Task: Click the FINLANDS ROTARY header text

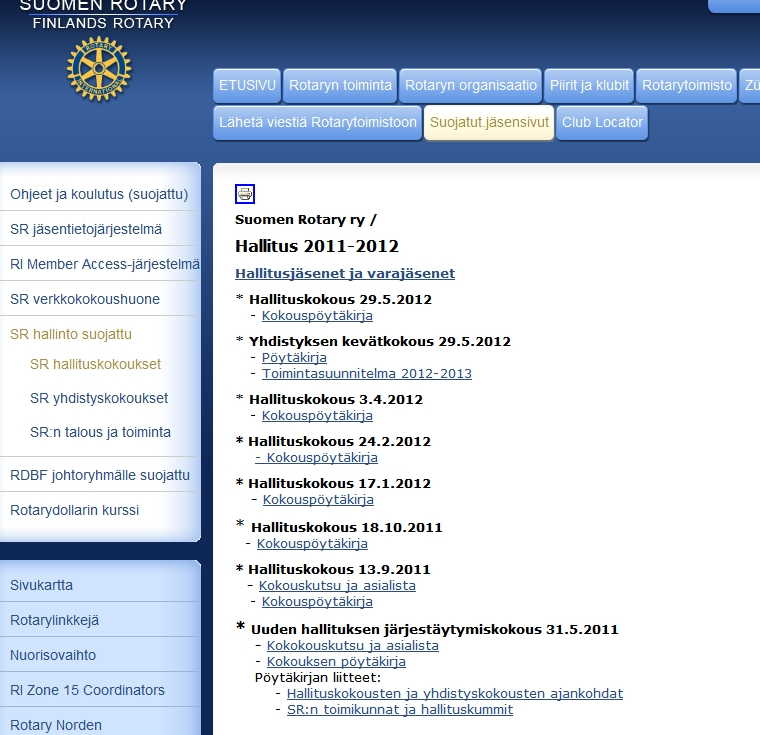Action: pos(103,23)
